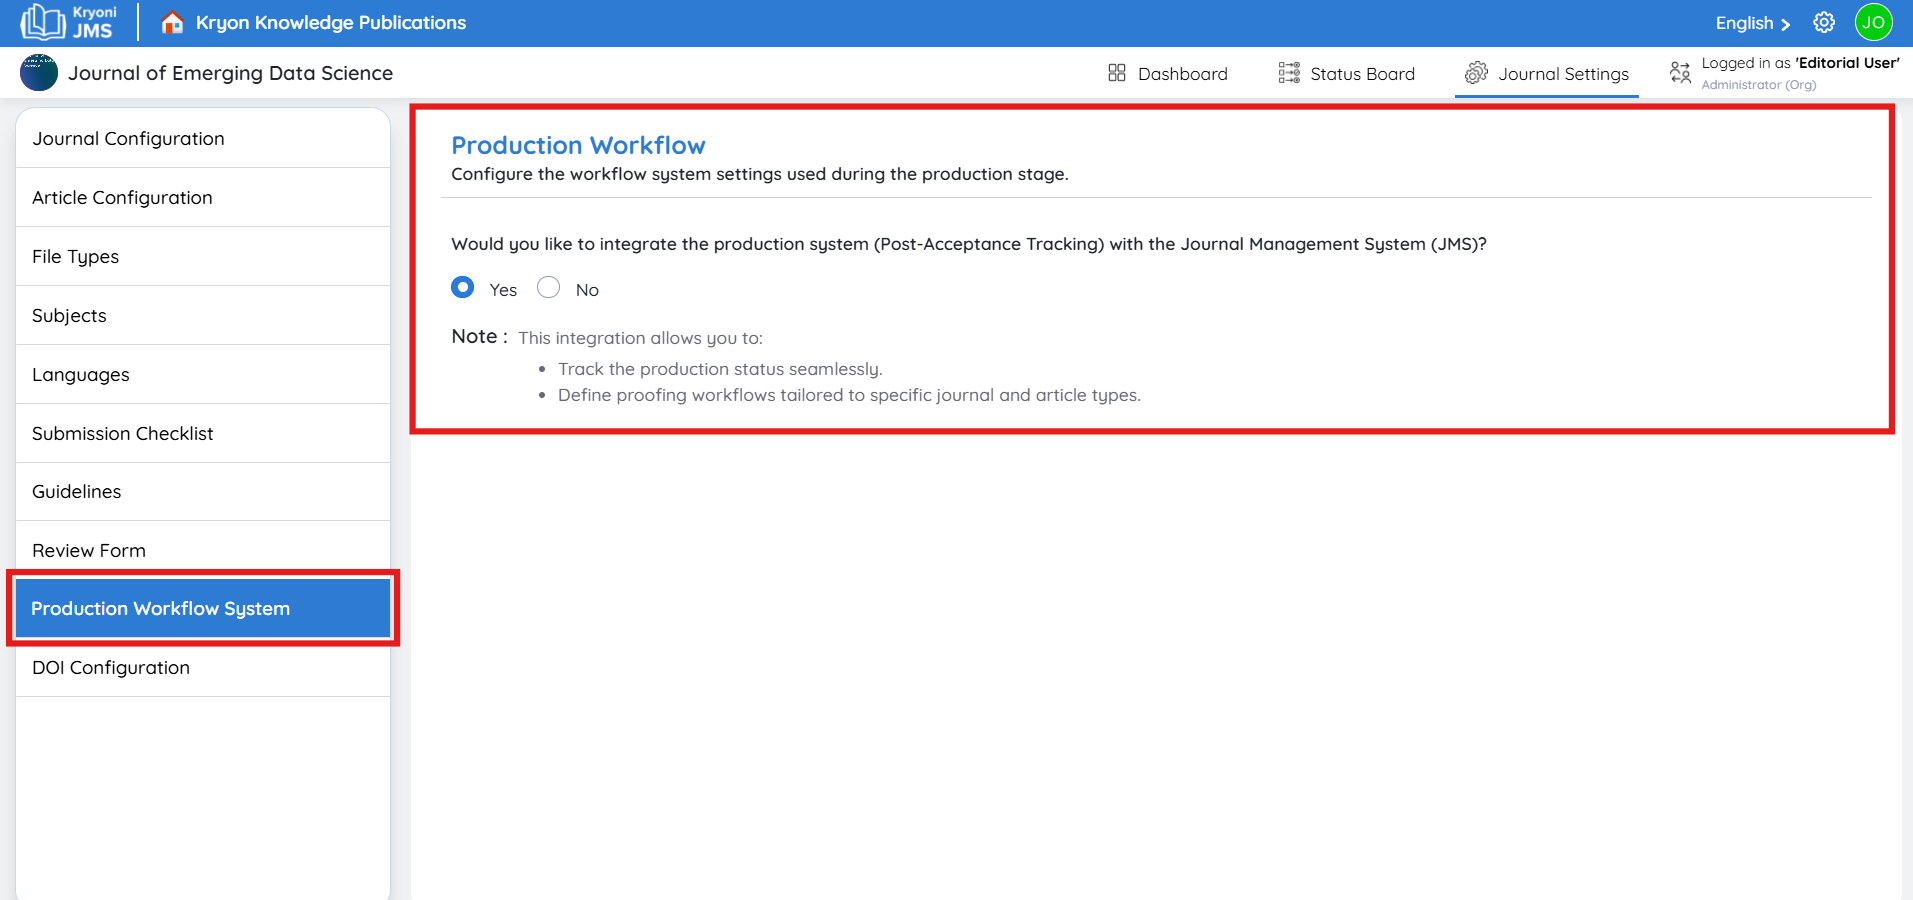Viewport: 1913px width, 900px height.
Task: Select Submission Checklist in sidebar
Action: (x=123, y=434)
